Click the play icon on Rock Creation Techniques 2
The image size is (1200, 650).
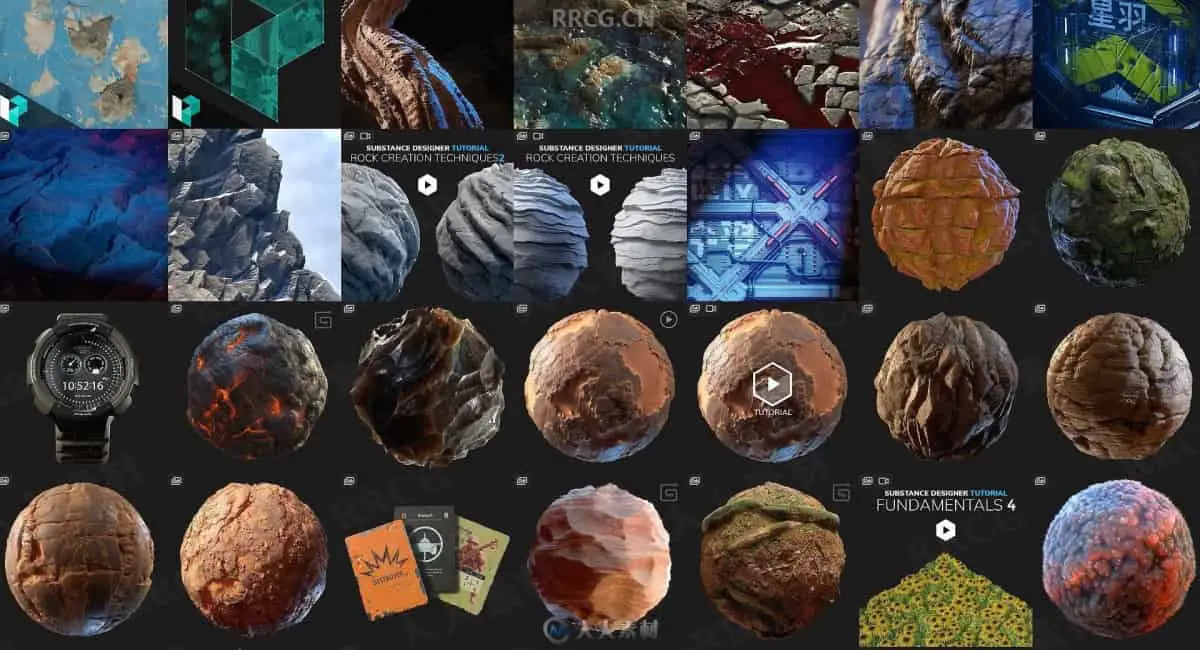[x=427, y=185]
